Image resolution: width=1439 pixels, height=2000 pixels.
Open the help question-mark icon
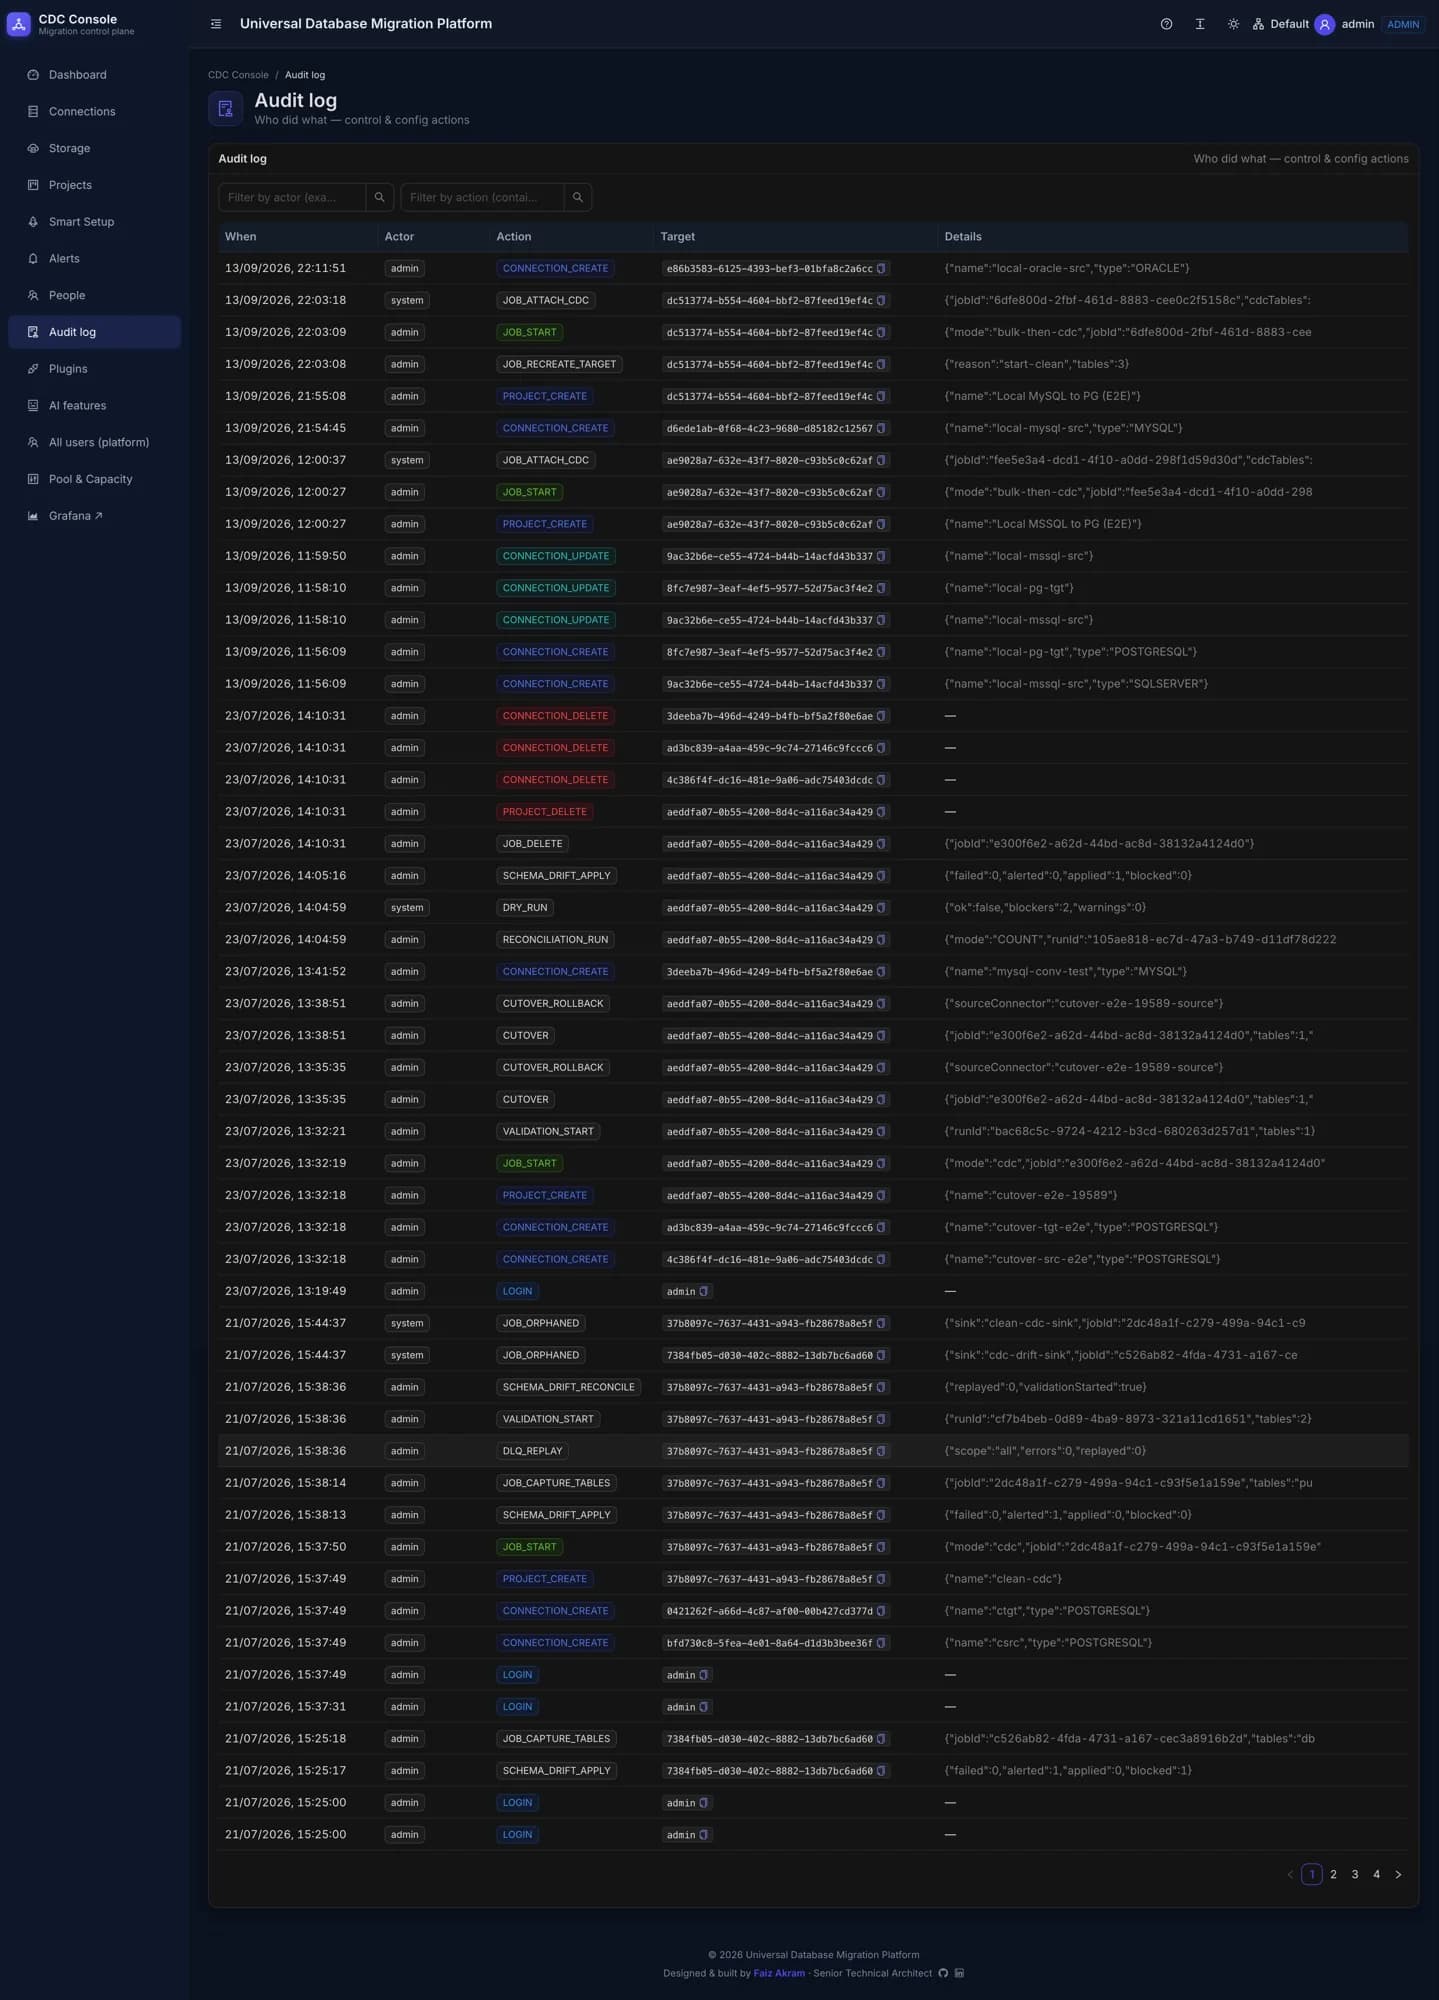(1166, 24)
